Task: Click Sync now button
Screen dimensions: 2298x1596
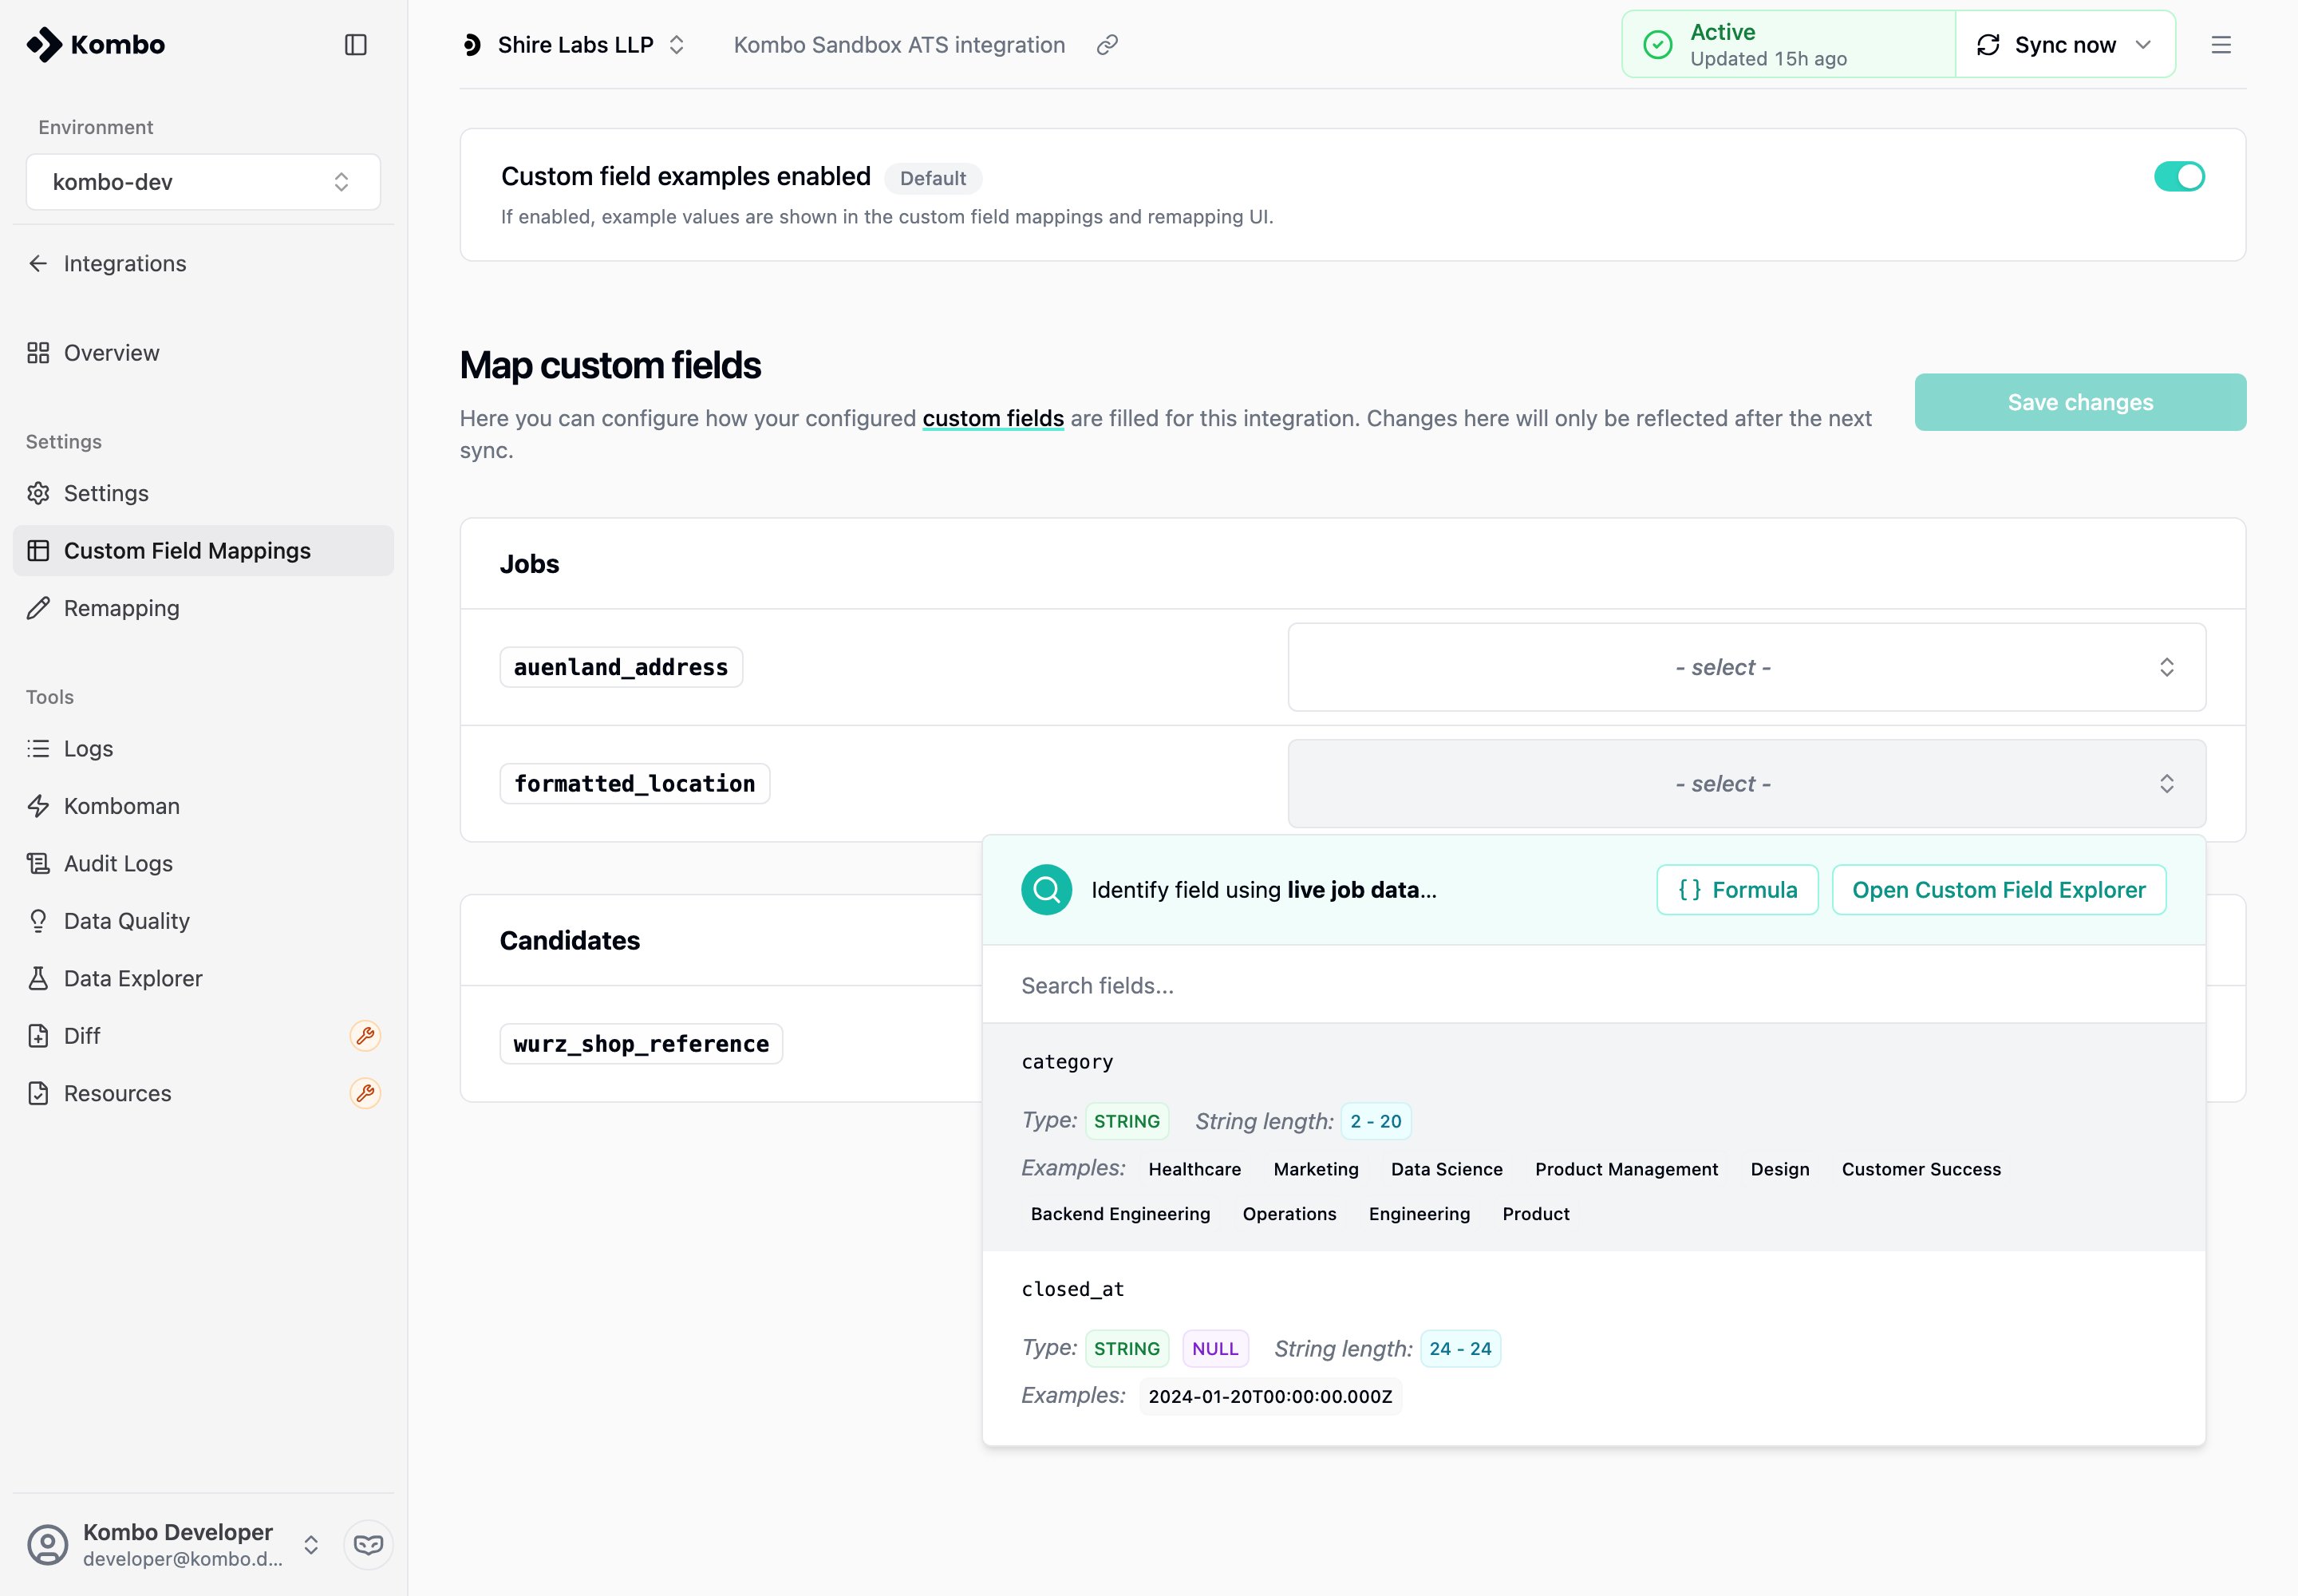Action: [2065, 45]
